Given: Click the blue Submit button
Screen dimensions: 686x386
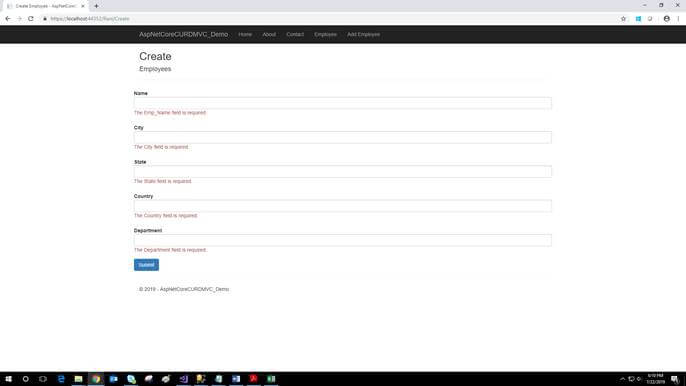Looking at the screenshot, I should tap(146, 265).
